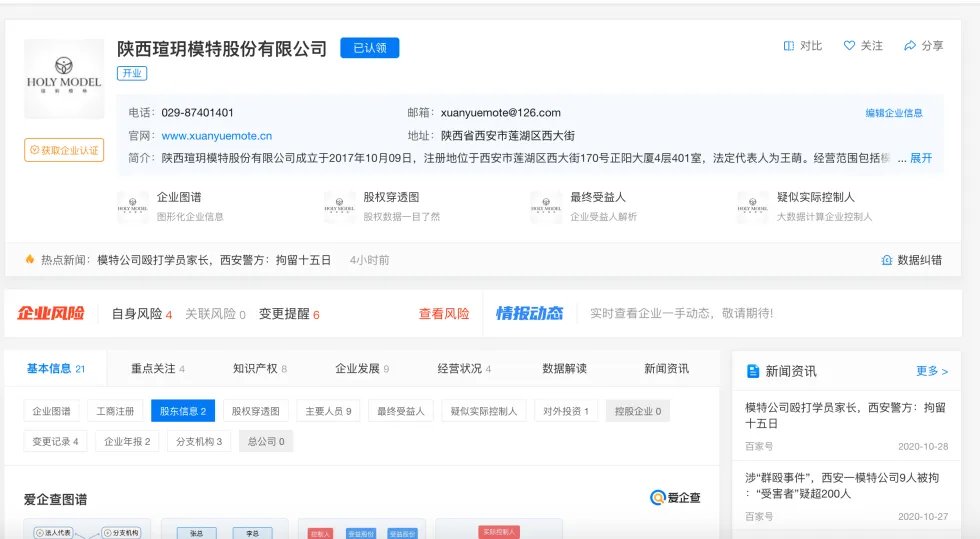Select the 分支机构 3 sub-tab
Screen dimensions: 980x539
199,441
